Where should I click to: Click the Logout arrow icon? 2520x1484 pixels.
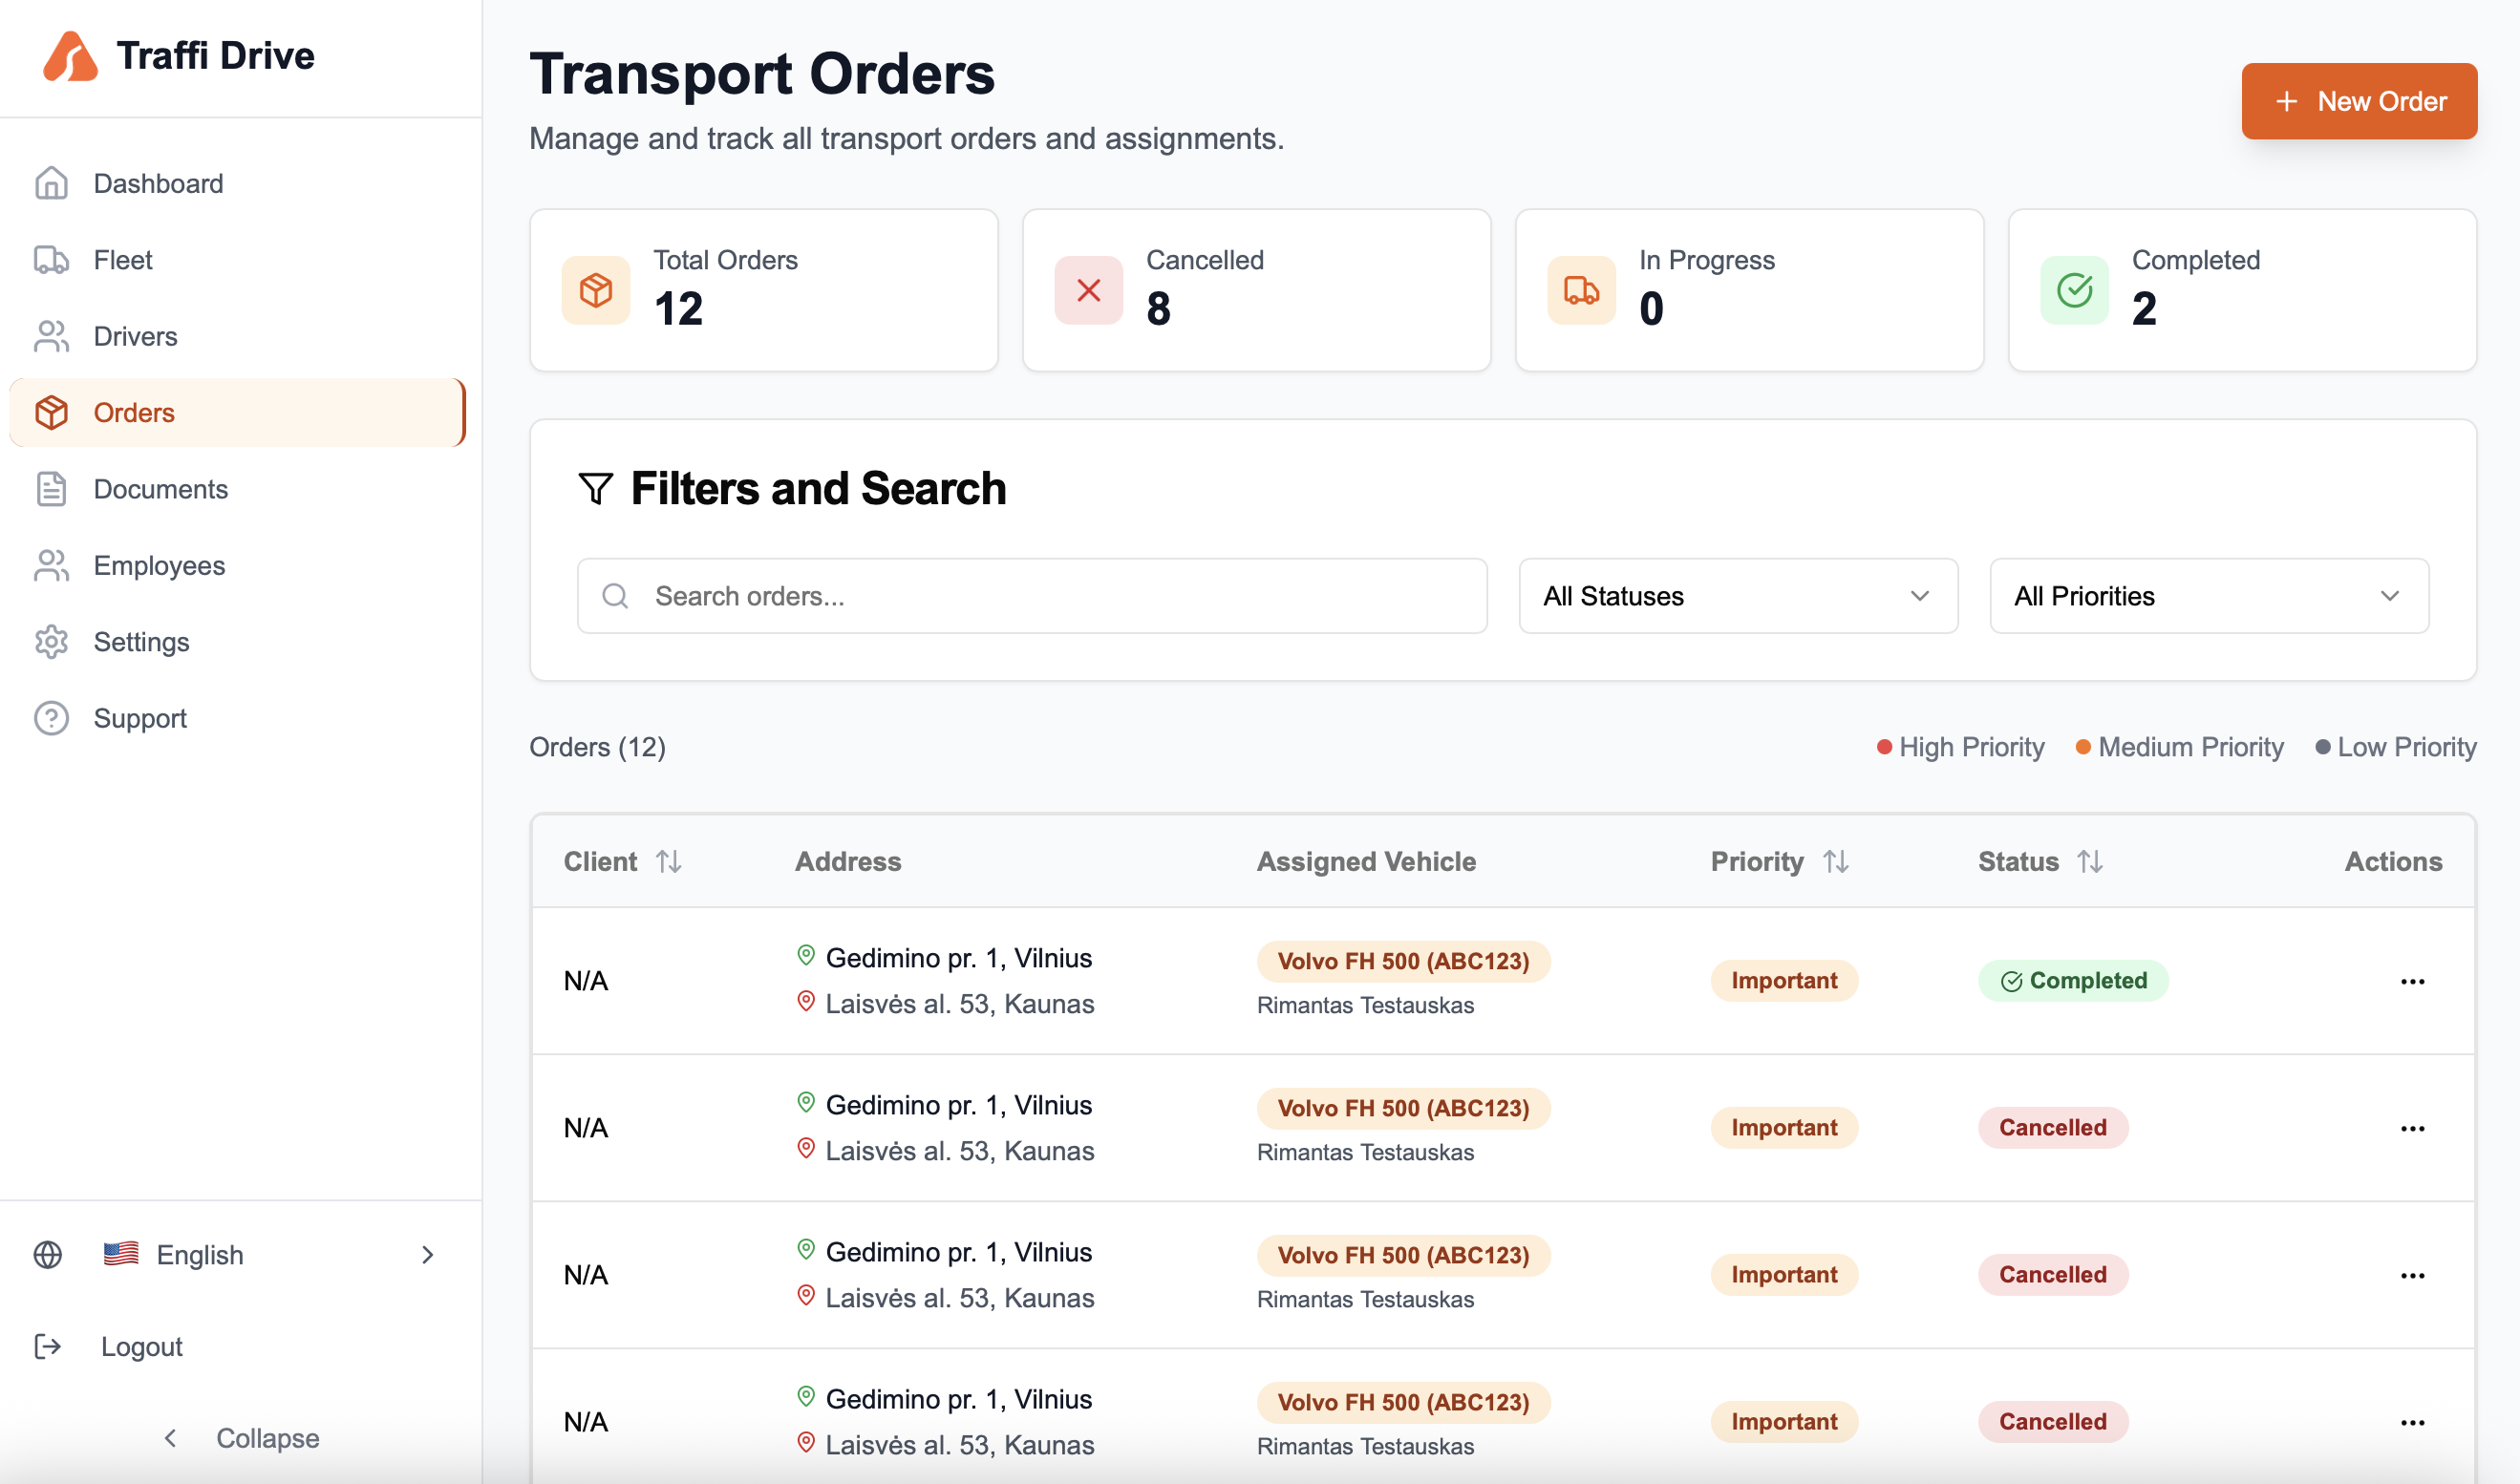click(48, 1346)
